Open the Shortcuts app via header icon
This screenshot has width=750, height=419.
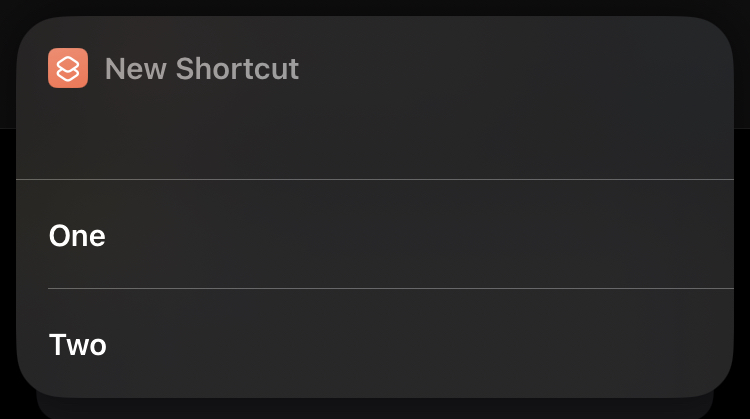(68, 68)
